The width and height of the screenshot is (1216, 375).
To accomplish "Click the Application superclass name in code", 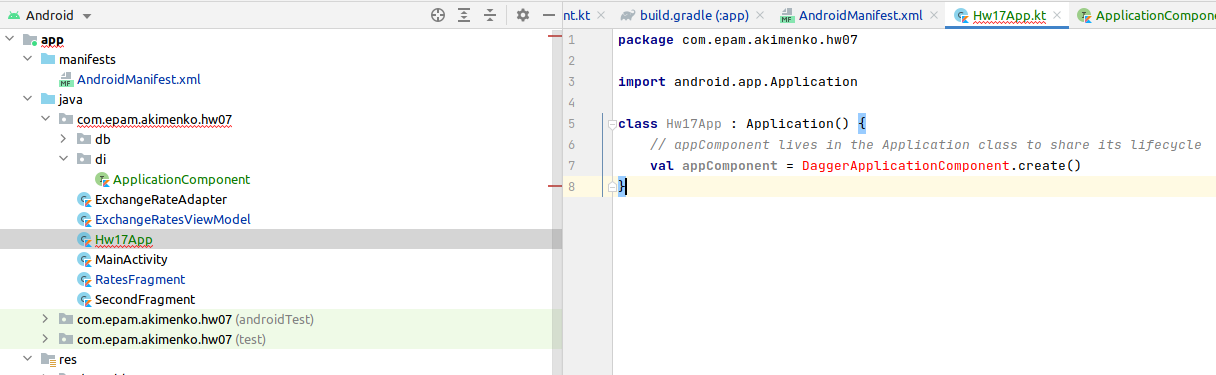I will [790, 124].
